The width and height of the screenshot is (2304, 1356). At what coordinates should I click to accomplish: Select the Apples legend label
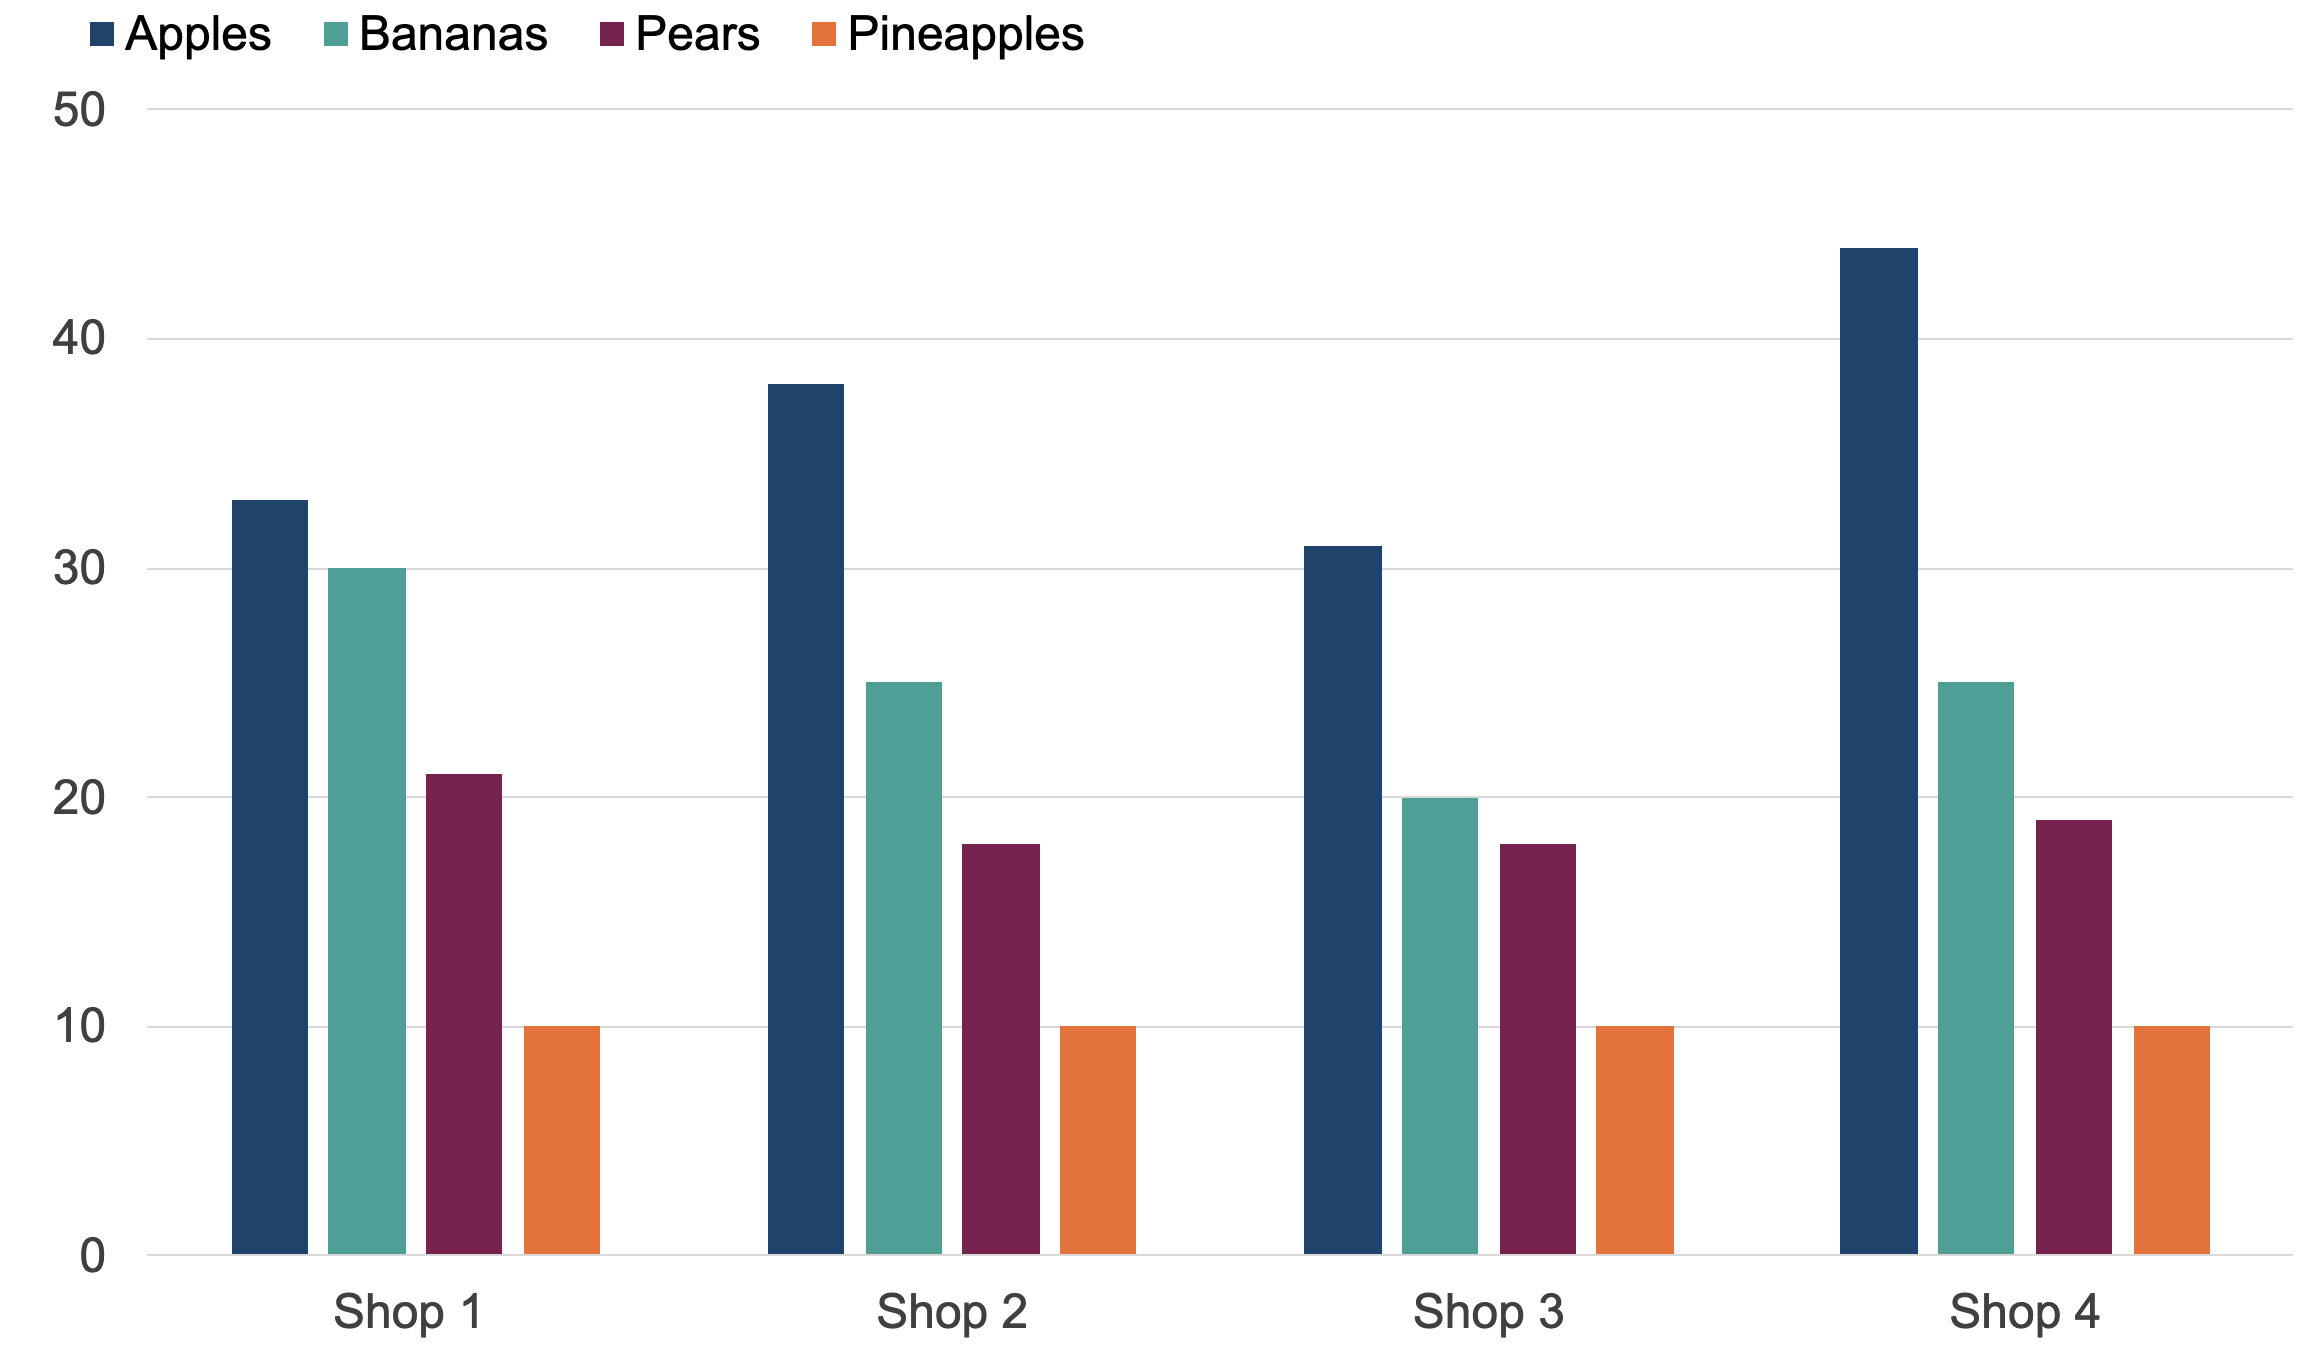[x=198, y=35]
